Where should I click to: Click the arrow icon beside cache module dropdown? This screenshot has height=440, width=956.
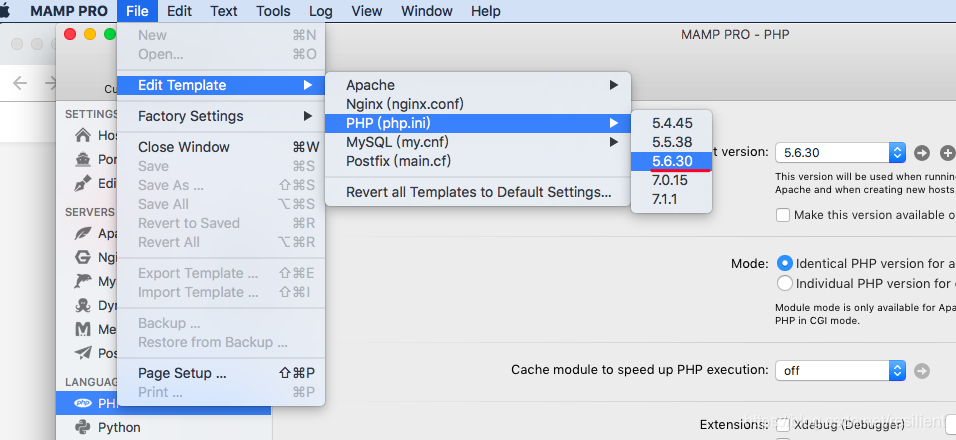click(x=922, y=370)
